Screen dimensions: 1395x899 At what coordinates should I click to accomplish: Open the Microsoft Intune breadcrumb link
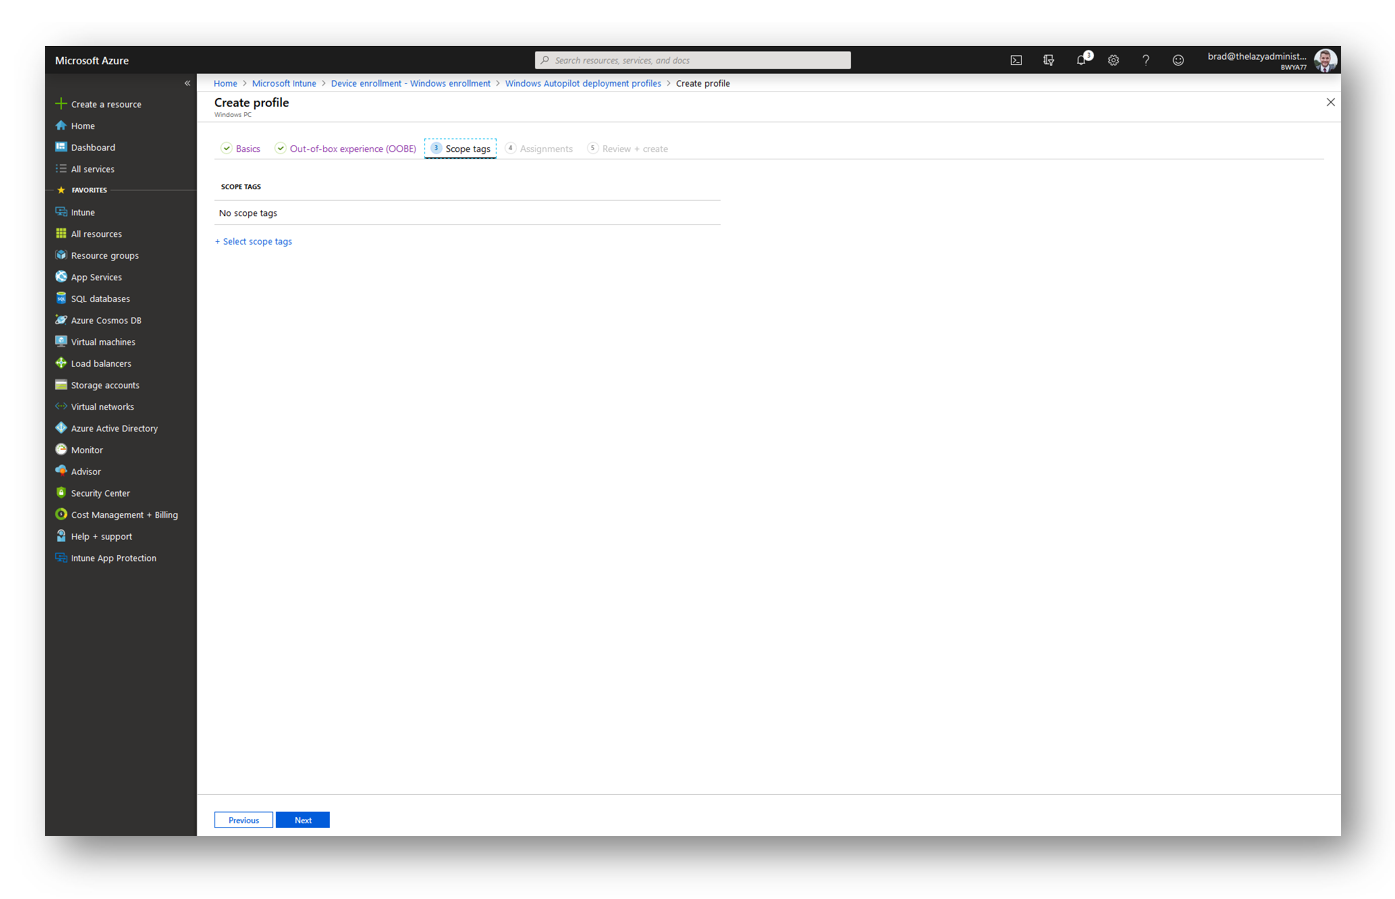click(x=284, y=84)
